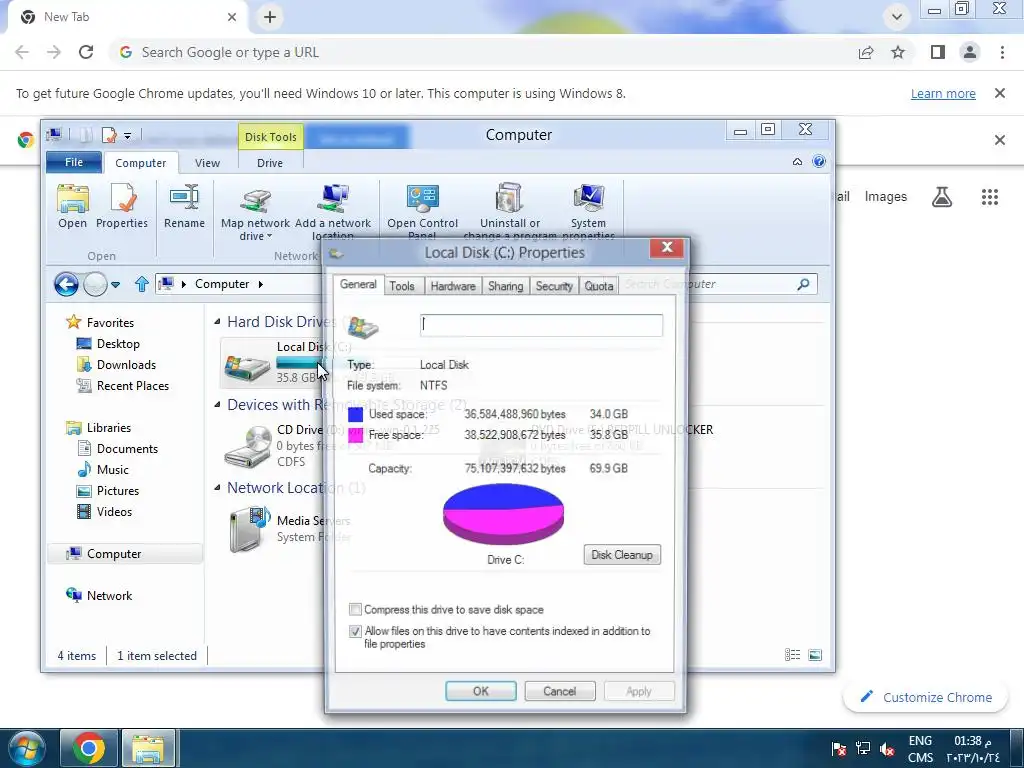This screenshot has width=1024, height=768.
Task: Open the File ribbon menu
Action: point(74,162)
